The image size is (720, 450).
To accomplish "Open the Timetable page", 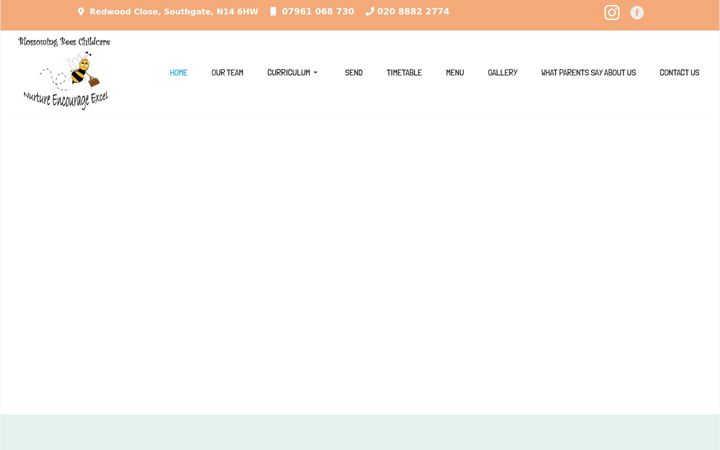I will (404, 73).
